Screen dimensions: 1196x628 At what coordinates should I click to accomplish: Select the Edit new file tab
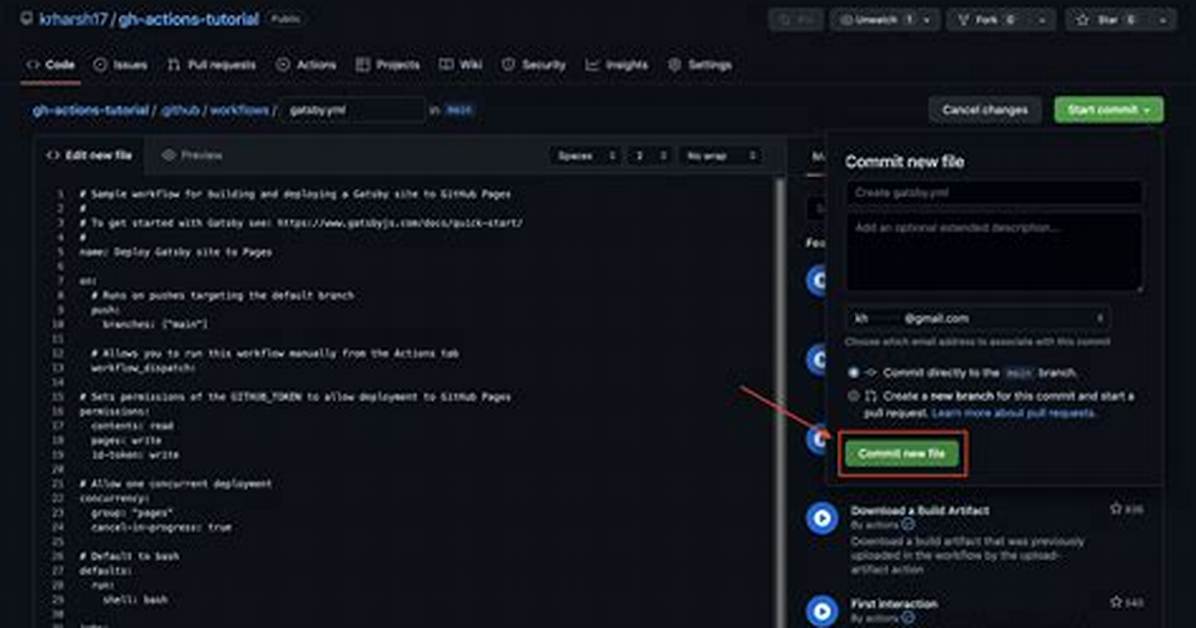[89, 155]
